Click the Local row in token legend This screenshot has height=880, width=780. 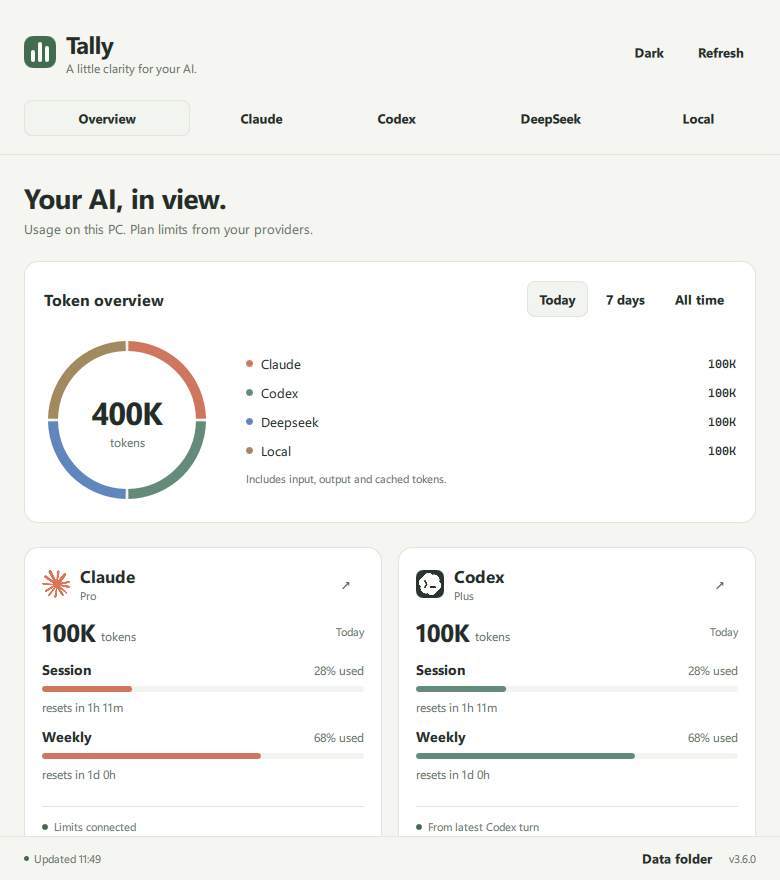click(491, 451)
